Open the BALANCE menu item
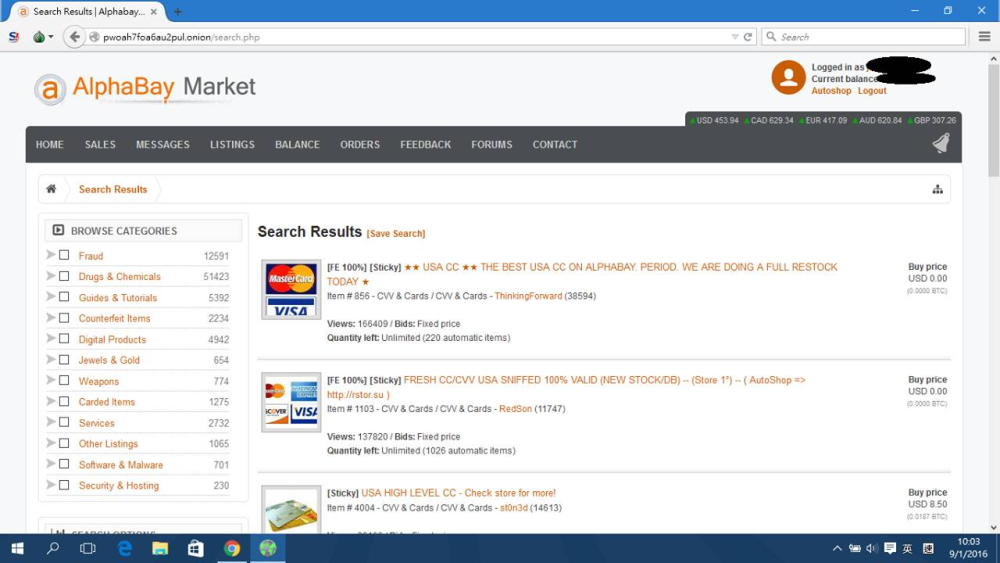The height and width of the screenshot is (563, 1000). [297, 145]
